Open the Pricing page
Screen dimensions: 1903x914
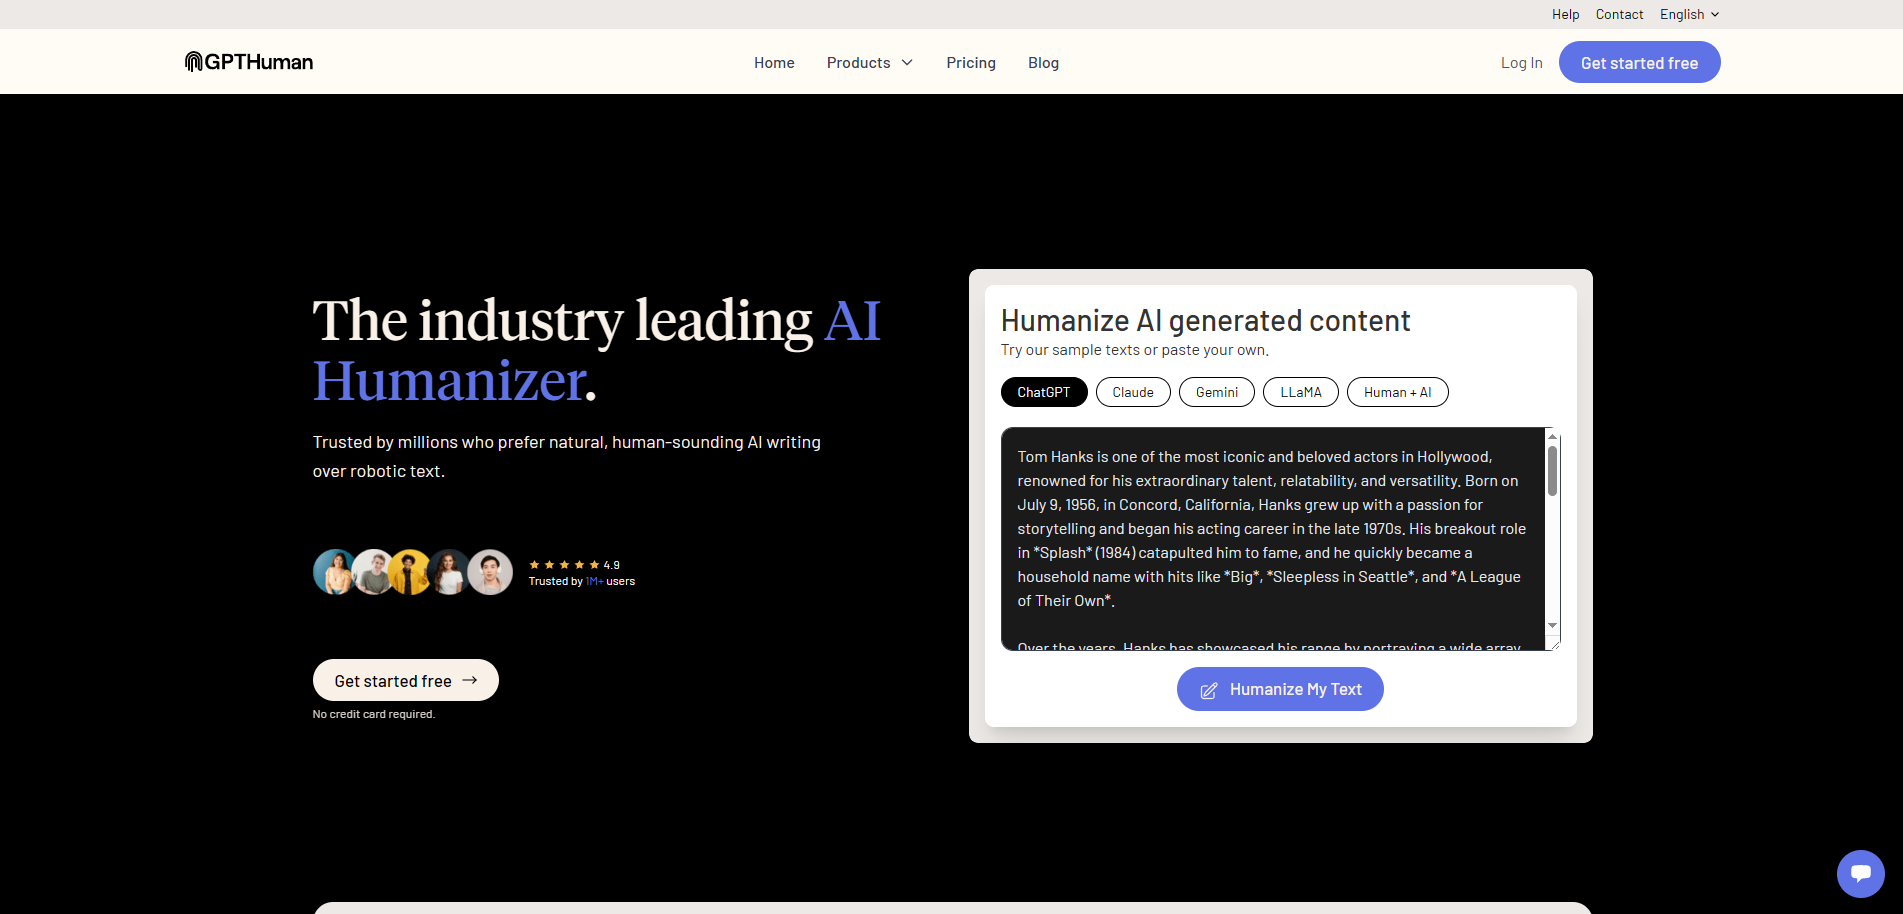tap(971, 62)
